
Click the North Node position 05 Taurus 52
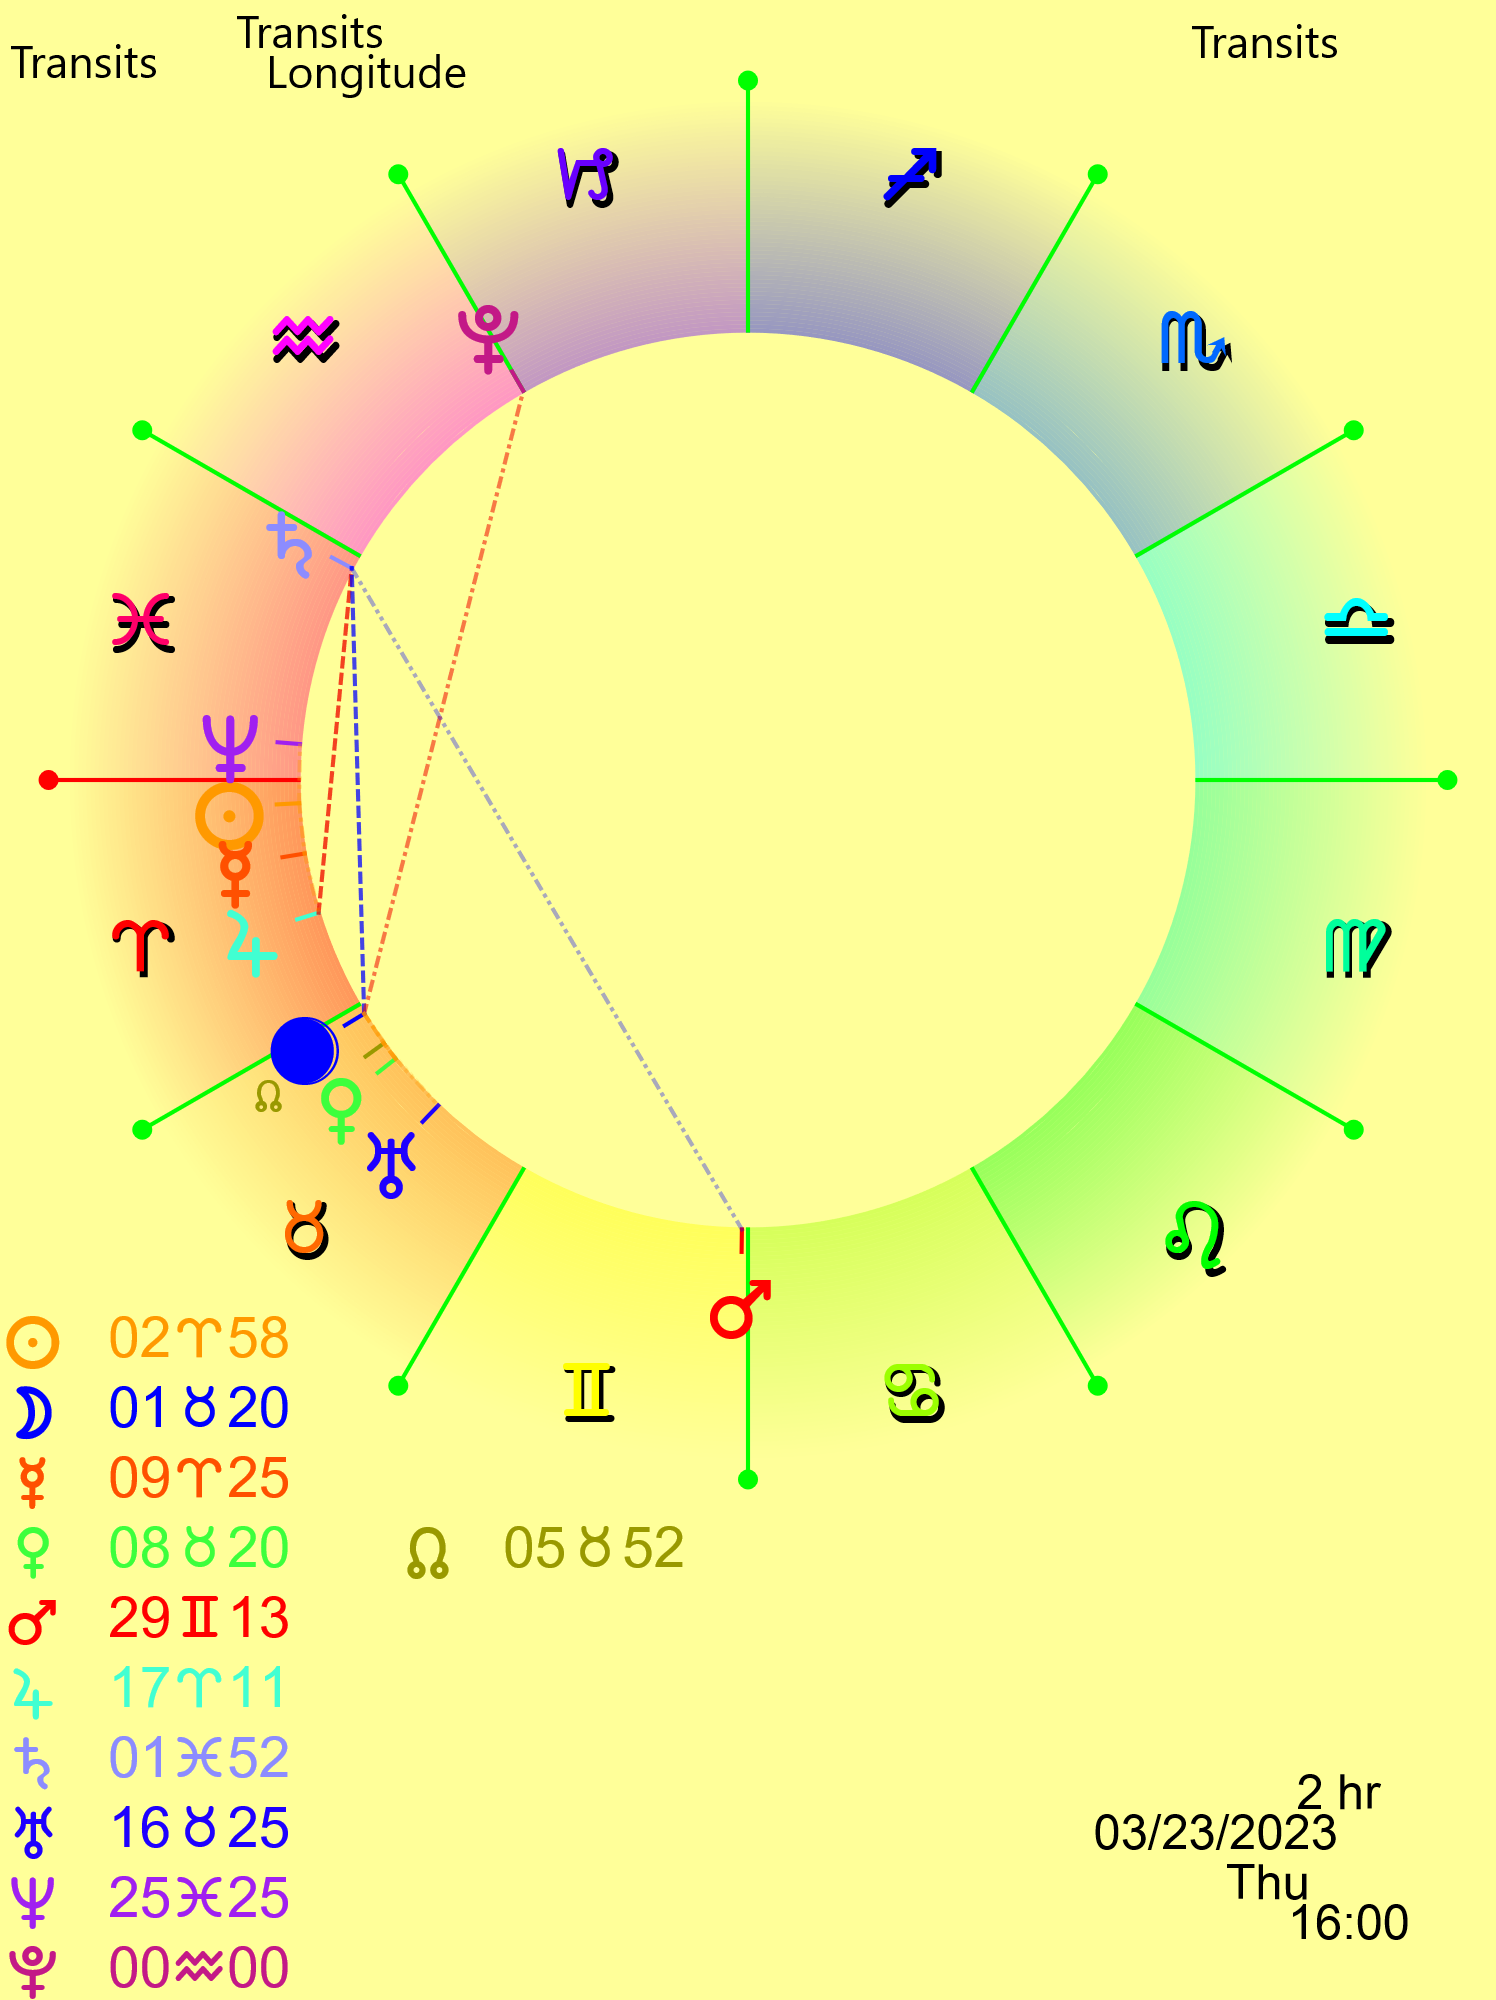point(593,1548)
